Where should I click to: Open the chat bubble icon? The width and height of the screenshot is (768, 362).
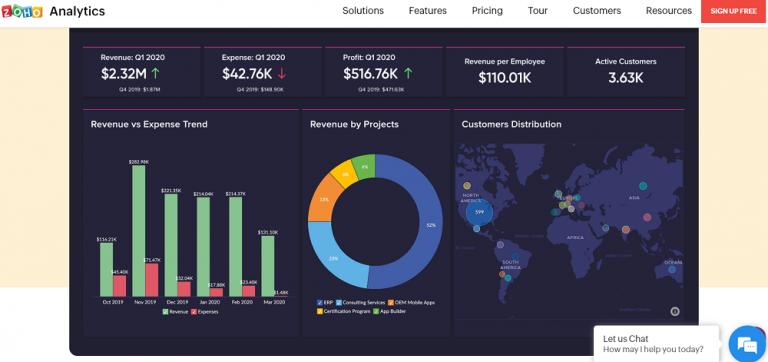pyautogui.click(x=747, y=344)
